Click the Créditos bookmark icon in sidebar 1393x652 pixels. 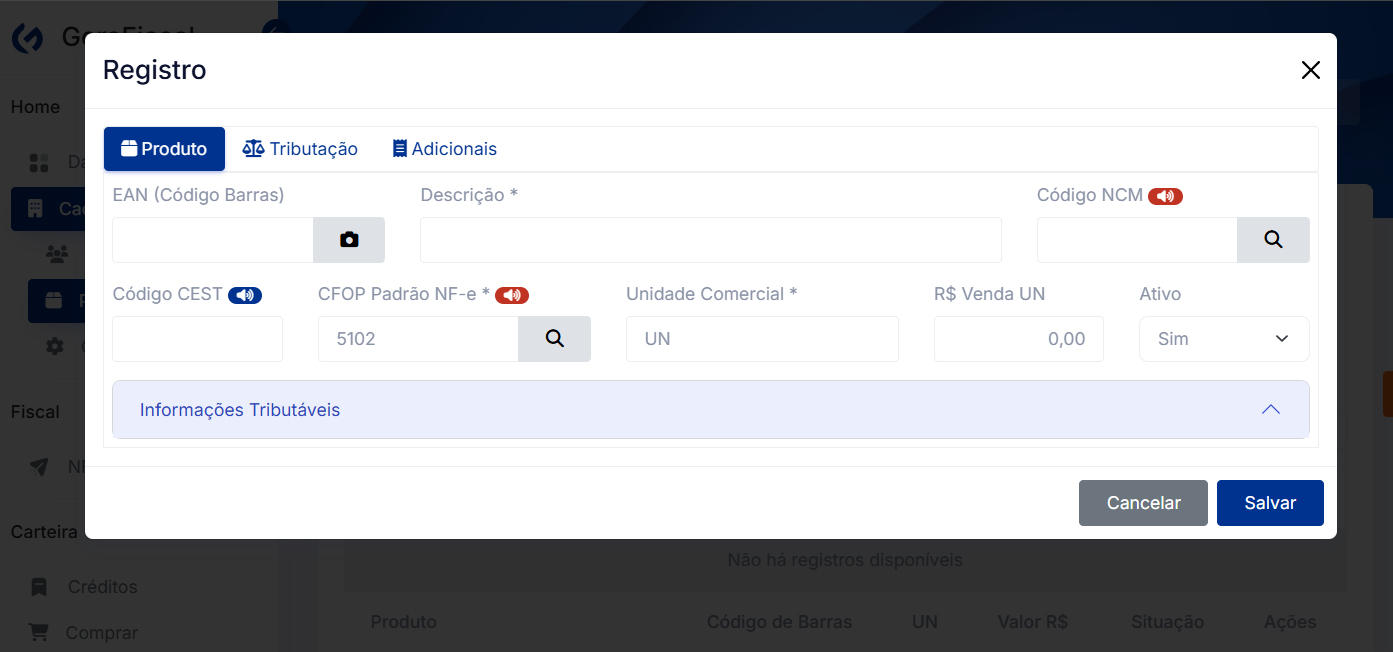(x=39, y=587)
